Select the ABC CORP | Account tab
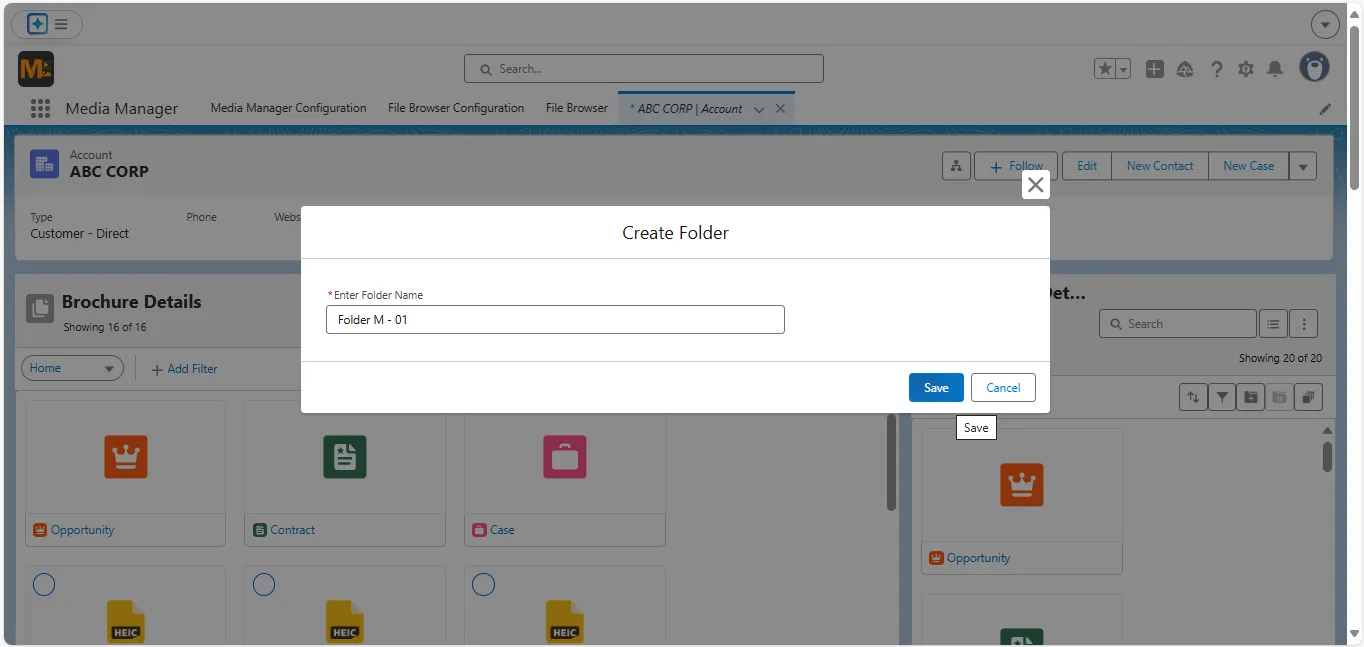This screenshot has width=1364, height=647. tap(690, 109)
